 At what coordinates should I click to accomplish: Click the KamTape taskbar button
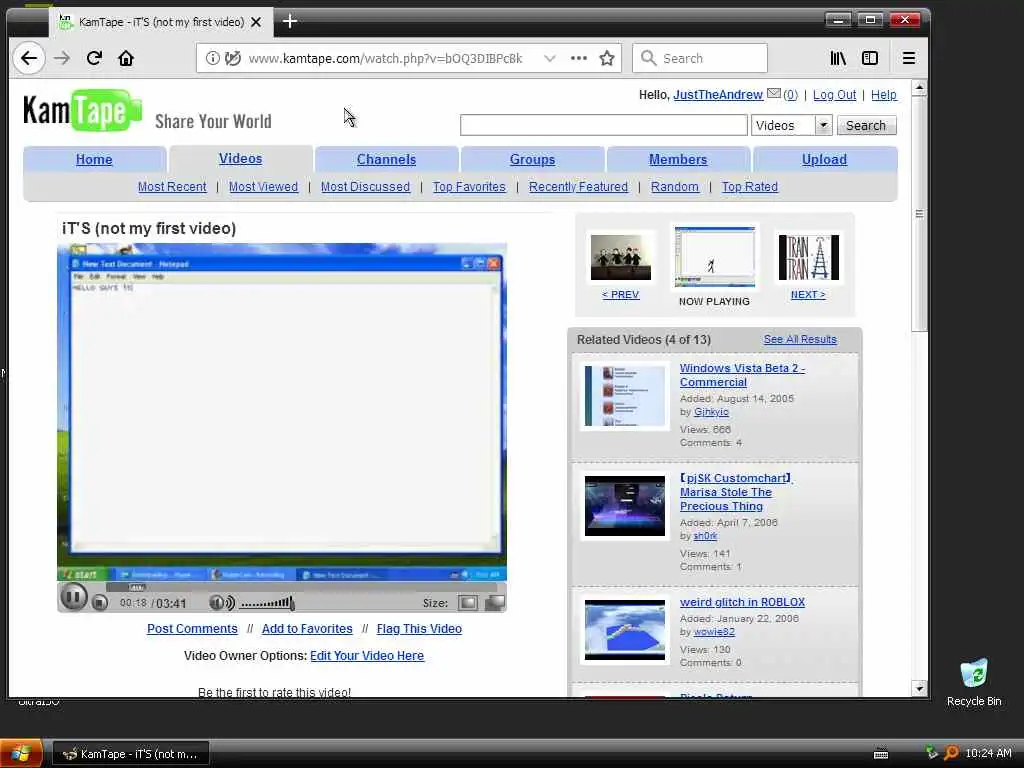click(x=131, y=754)
